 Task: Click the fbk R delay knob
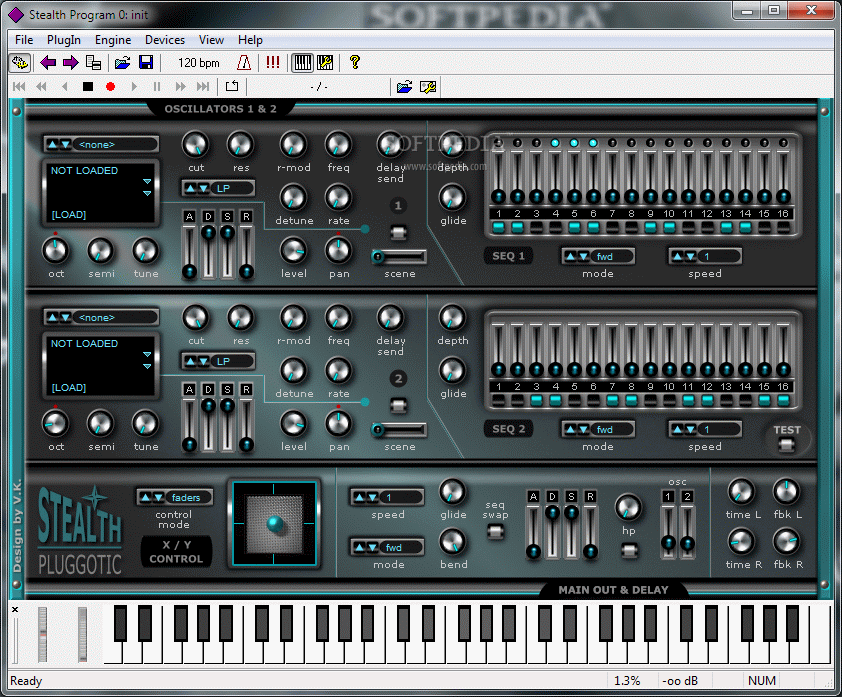click(786, 542)
